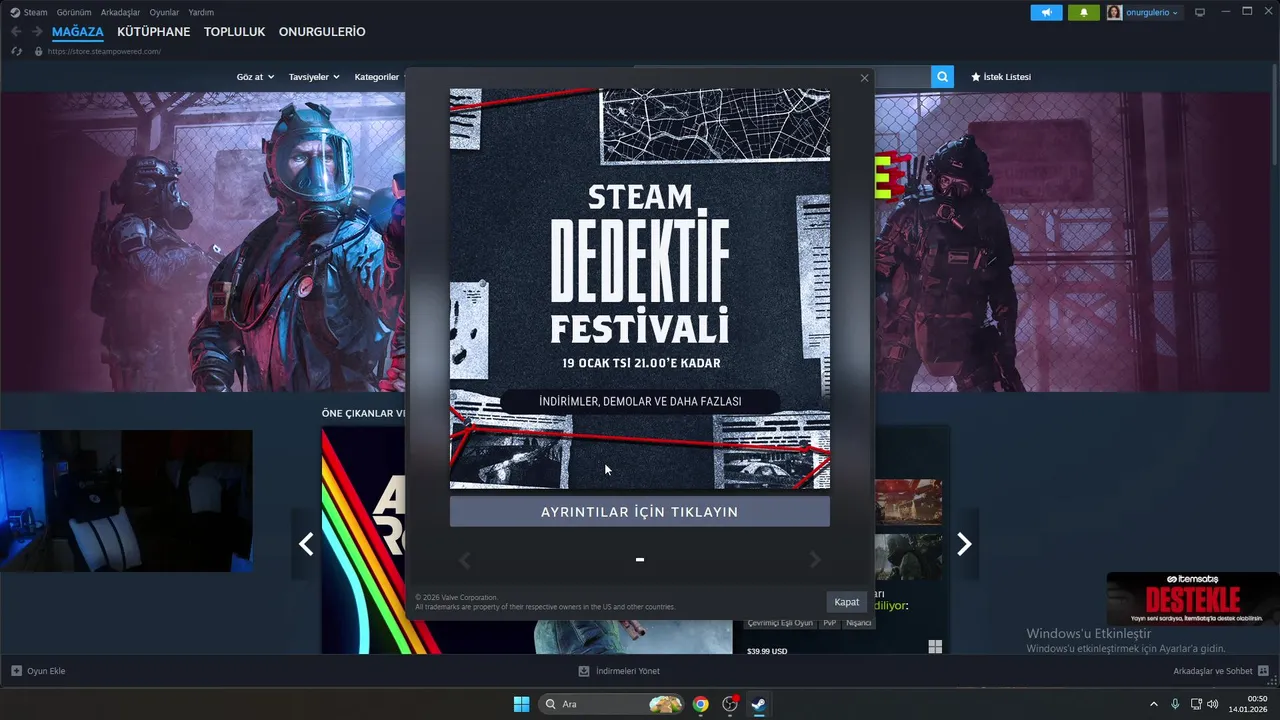Screen dimensions: 1280x720
Task: Go to previous featured carousel item
Action: 306,544
